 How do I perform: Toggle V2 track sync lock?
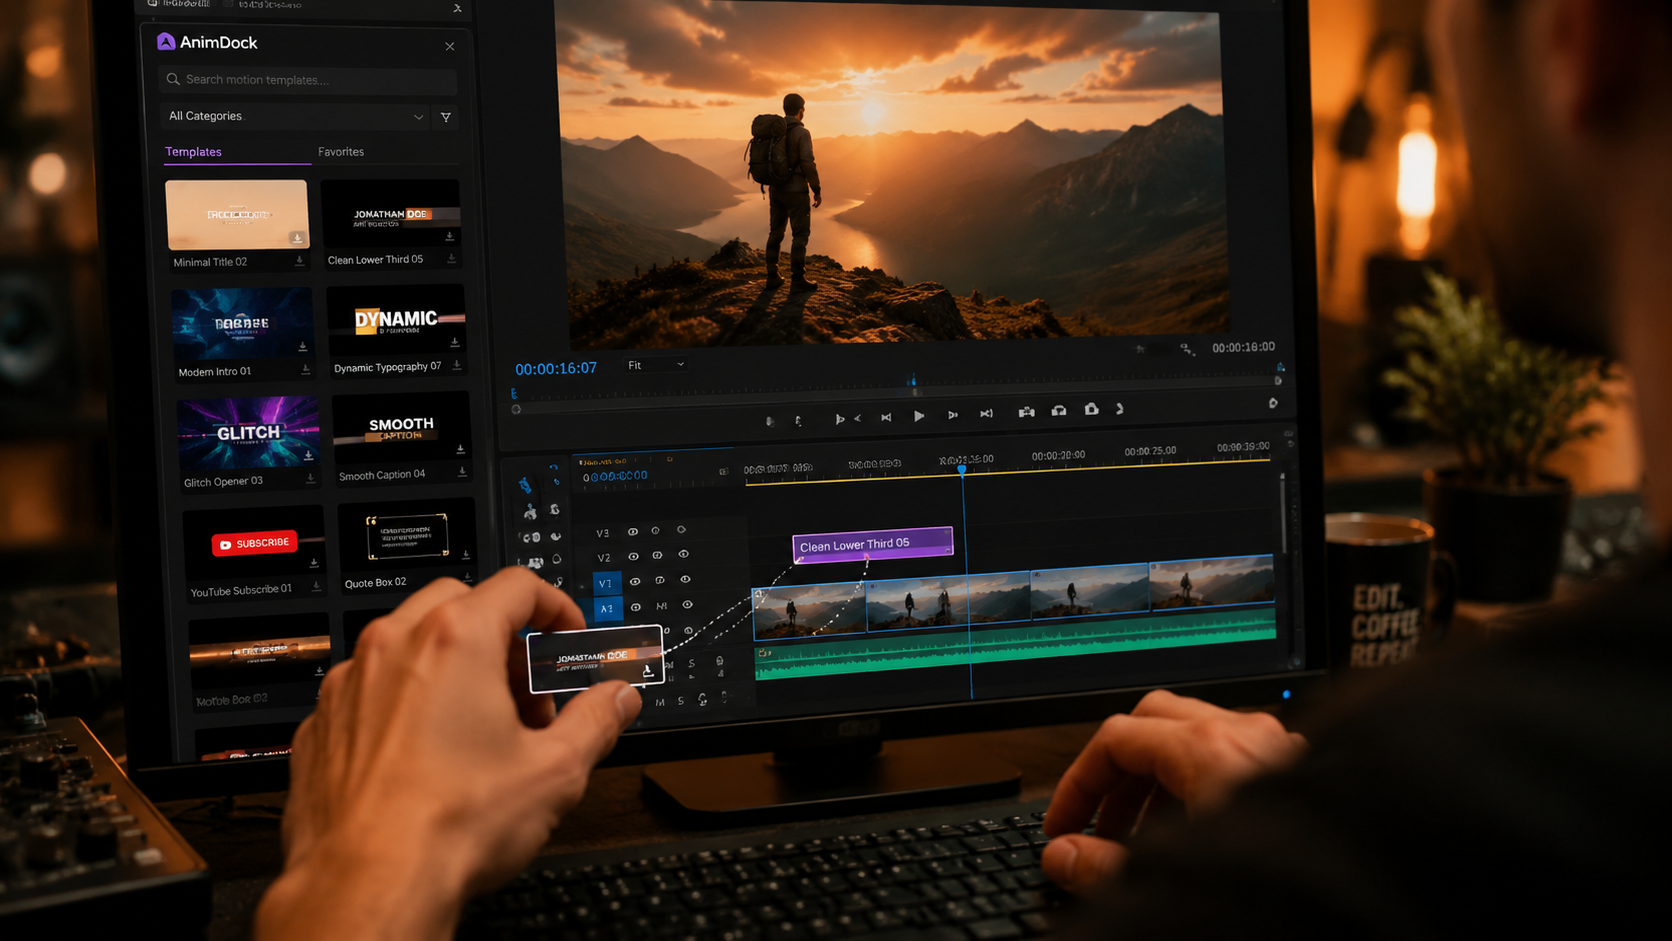[657, 555]
